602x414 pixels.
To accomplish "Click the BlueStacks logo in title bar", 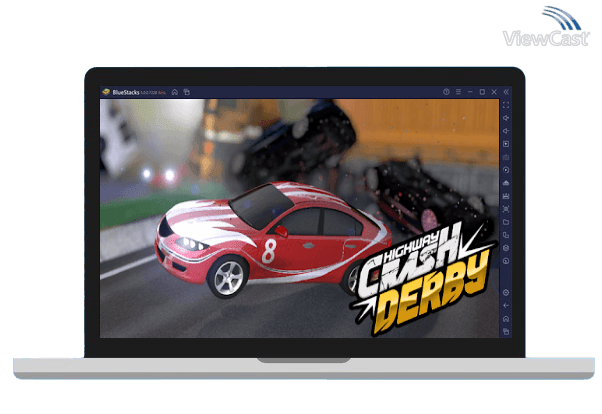I will [106, 92].
